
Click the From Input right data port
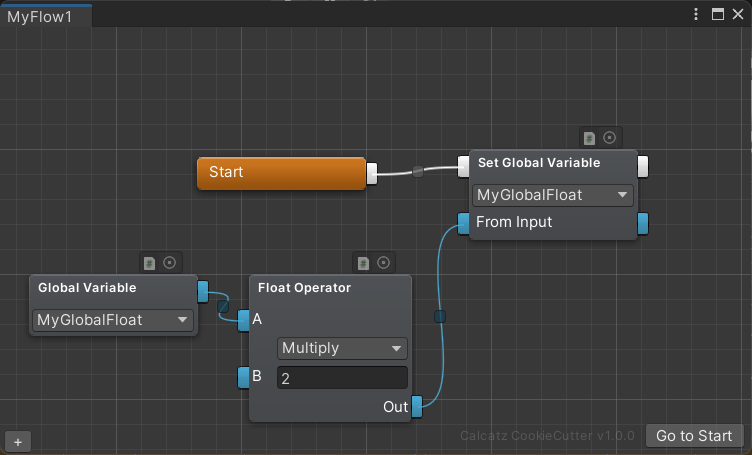(x=643, y=224)
